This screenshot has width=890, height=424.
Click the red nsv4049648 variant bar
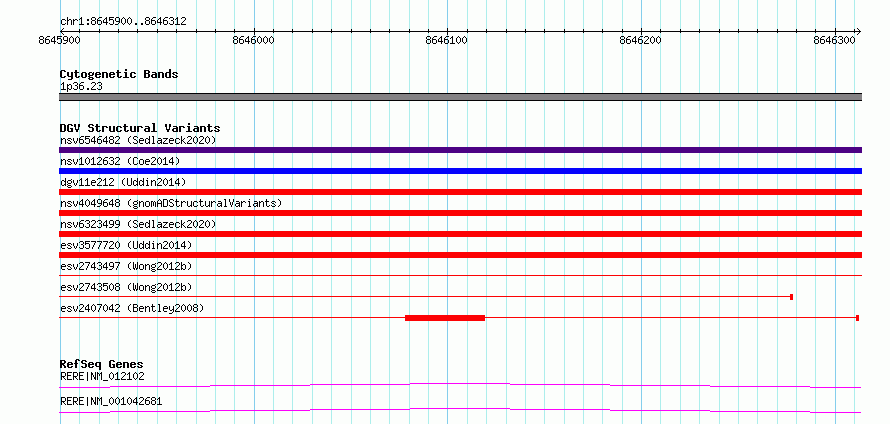[460, 213]
